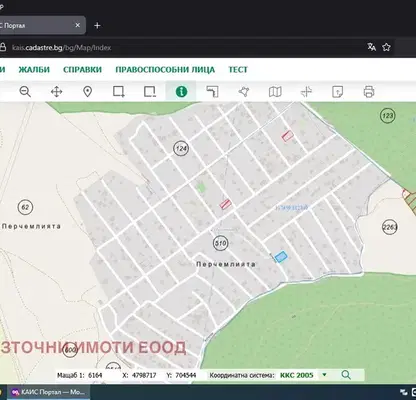Expand the ККС 2005 coordinate system dropdown
Image resolution: width=416 pixels, height=400 pixels.
coord(324,375)
